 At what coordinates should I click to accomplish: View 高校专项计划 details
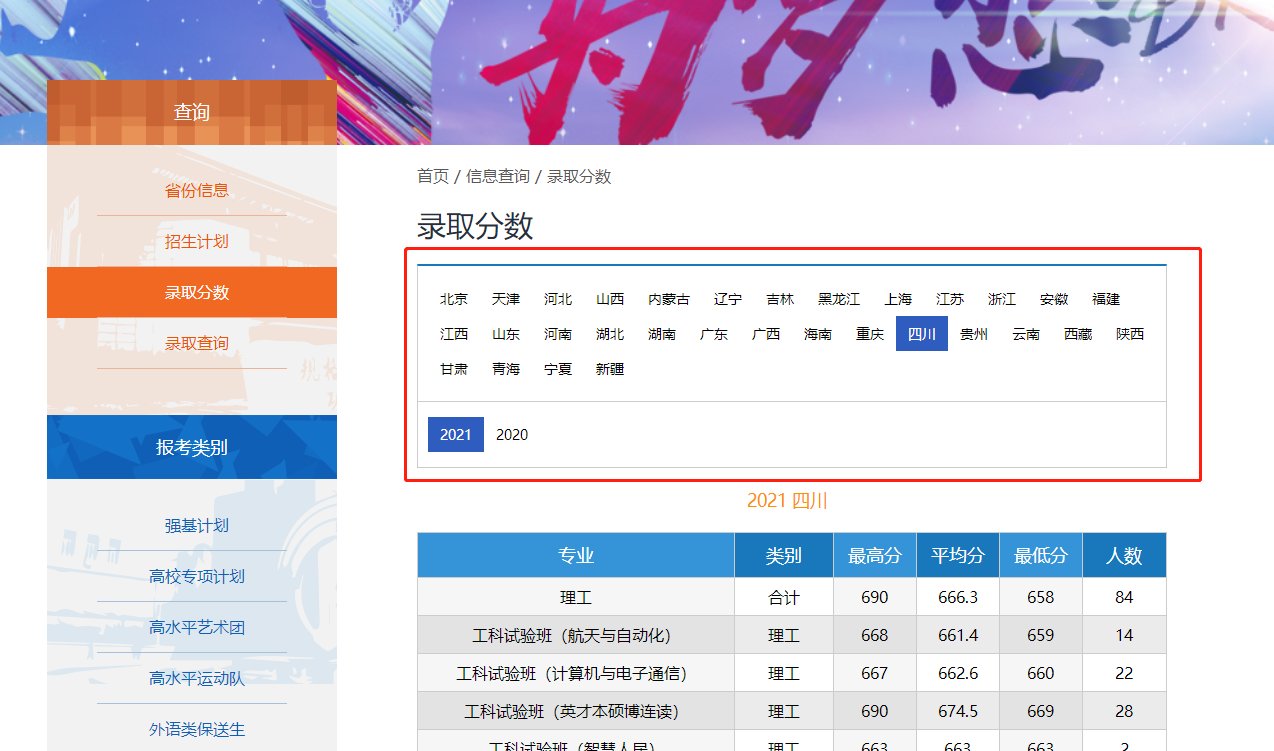pyautogui.click(x=194, y=577)
